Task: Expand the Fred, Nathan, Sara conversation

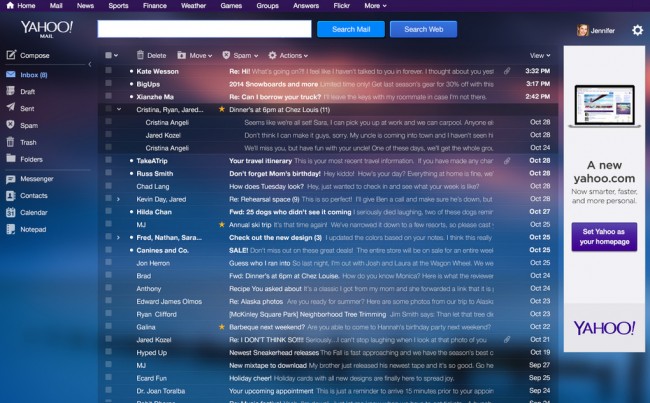Action: 119,238
